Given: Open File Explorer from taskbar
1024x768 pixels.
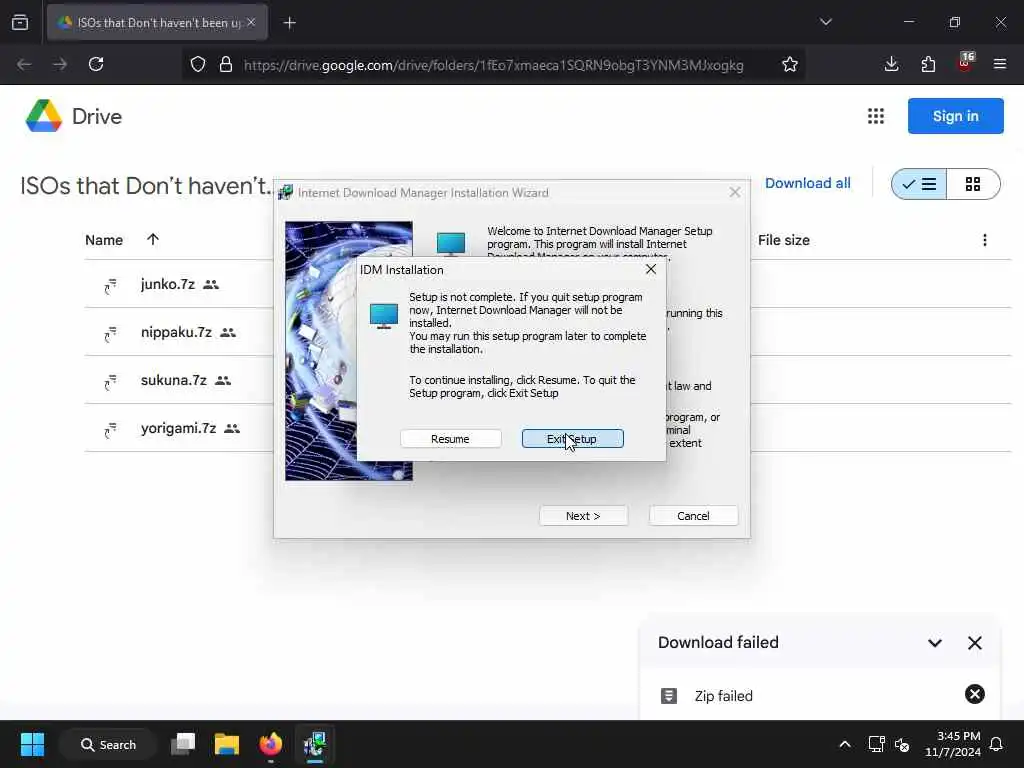Looking at the screenshot, I should tap(227, 744).
